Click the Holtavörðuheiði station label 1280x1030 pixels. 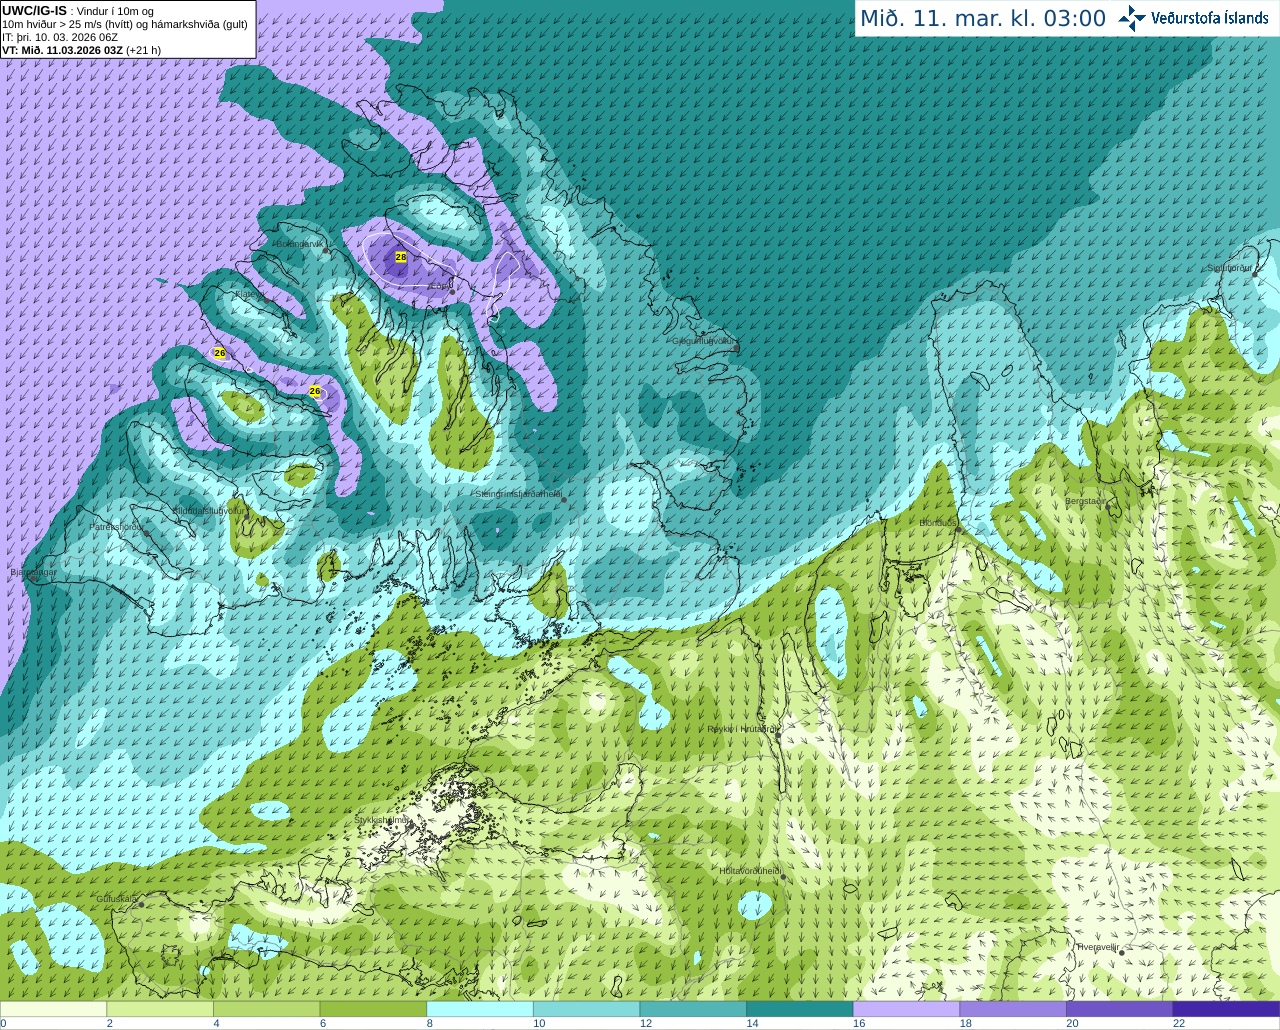(x=750, y=871)
